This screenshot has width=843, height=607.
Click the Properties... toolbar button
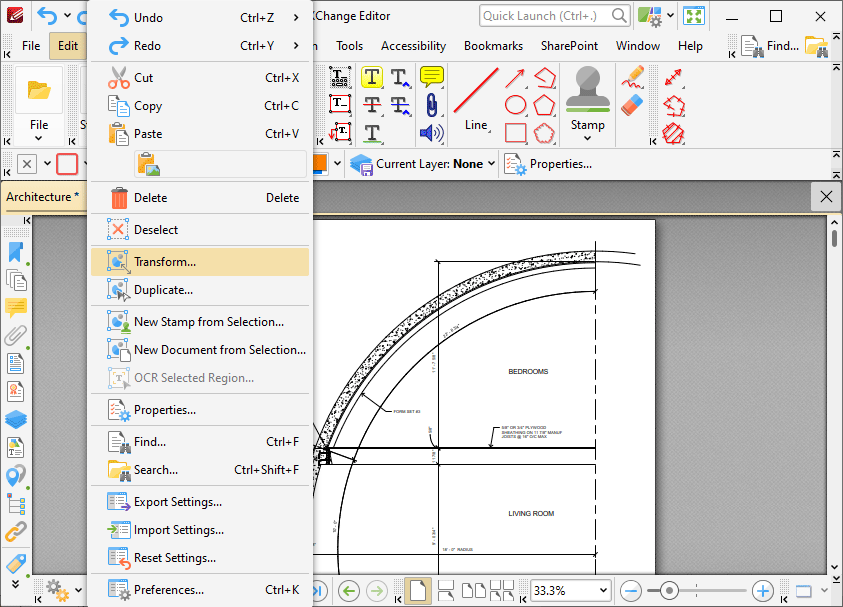pos(548,164)
